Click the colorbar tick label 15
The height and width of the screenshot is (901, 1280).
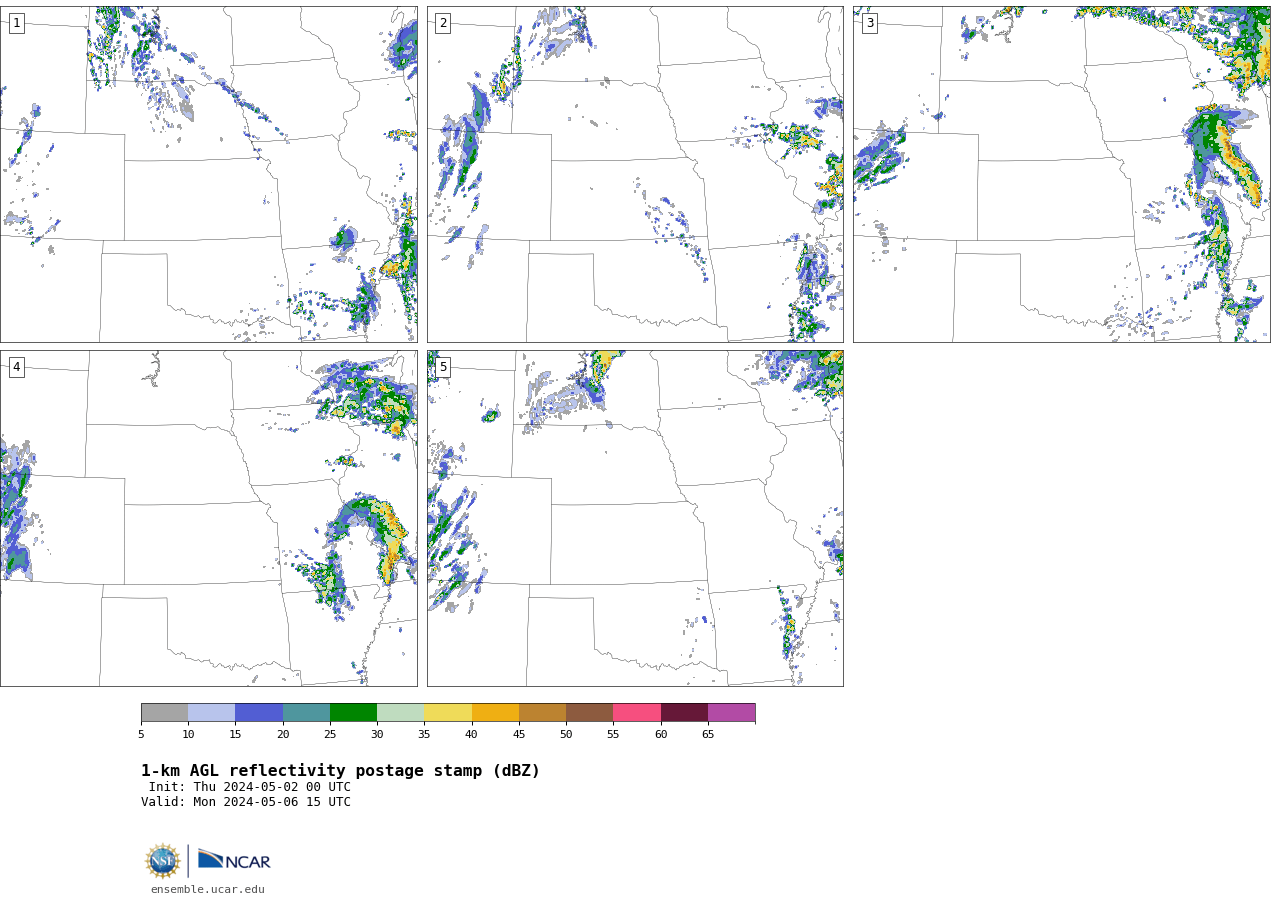point(235,735)
